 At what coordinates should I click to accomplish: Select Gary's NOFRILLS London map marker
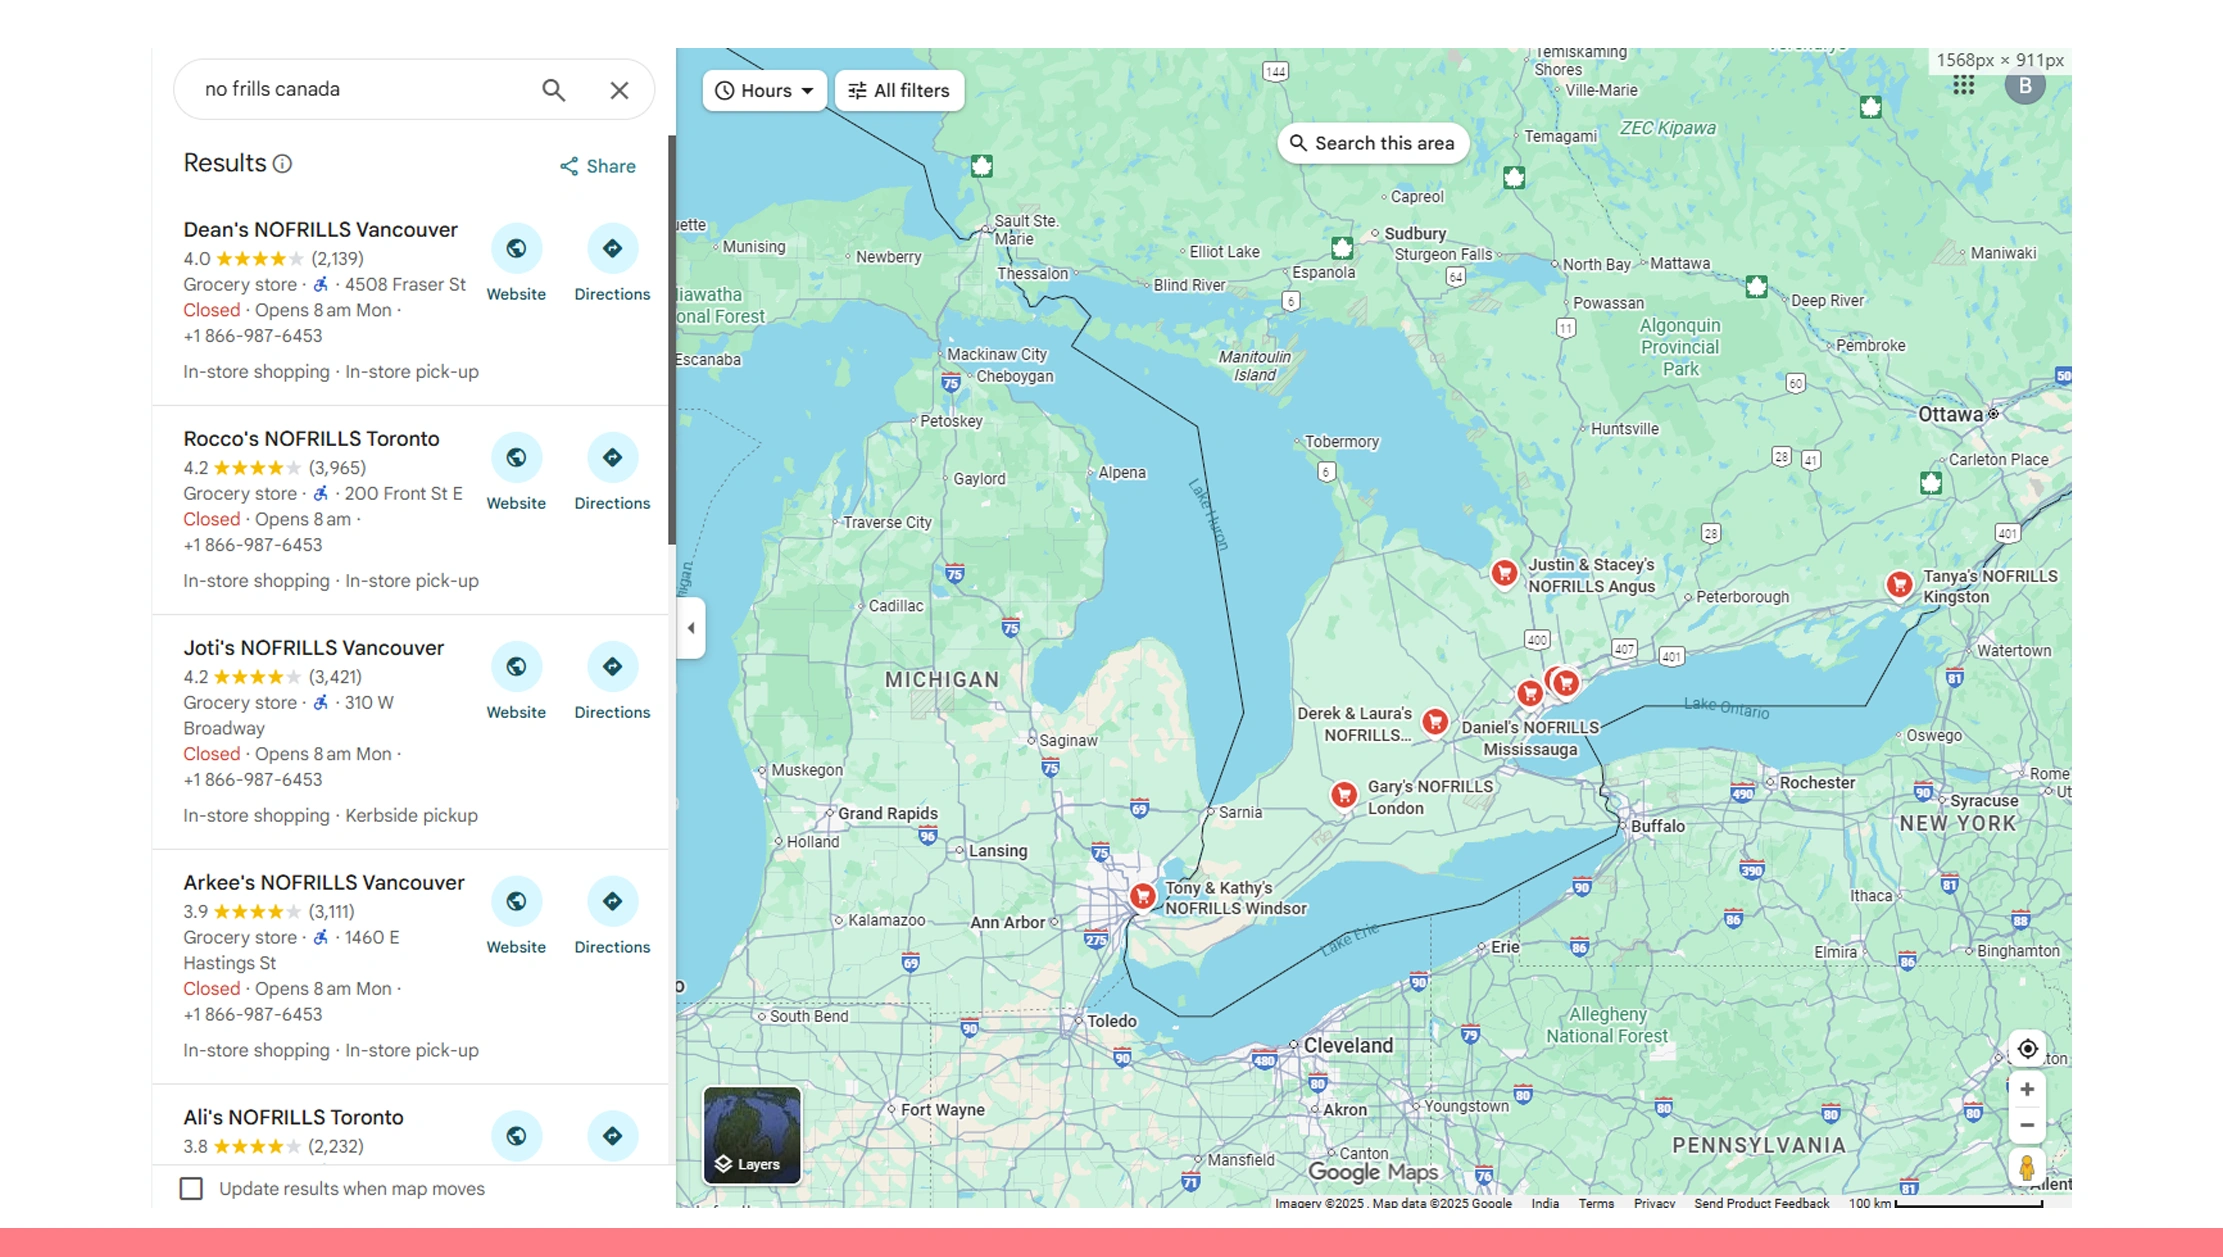coord(1343,793)
